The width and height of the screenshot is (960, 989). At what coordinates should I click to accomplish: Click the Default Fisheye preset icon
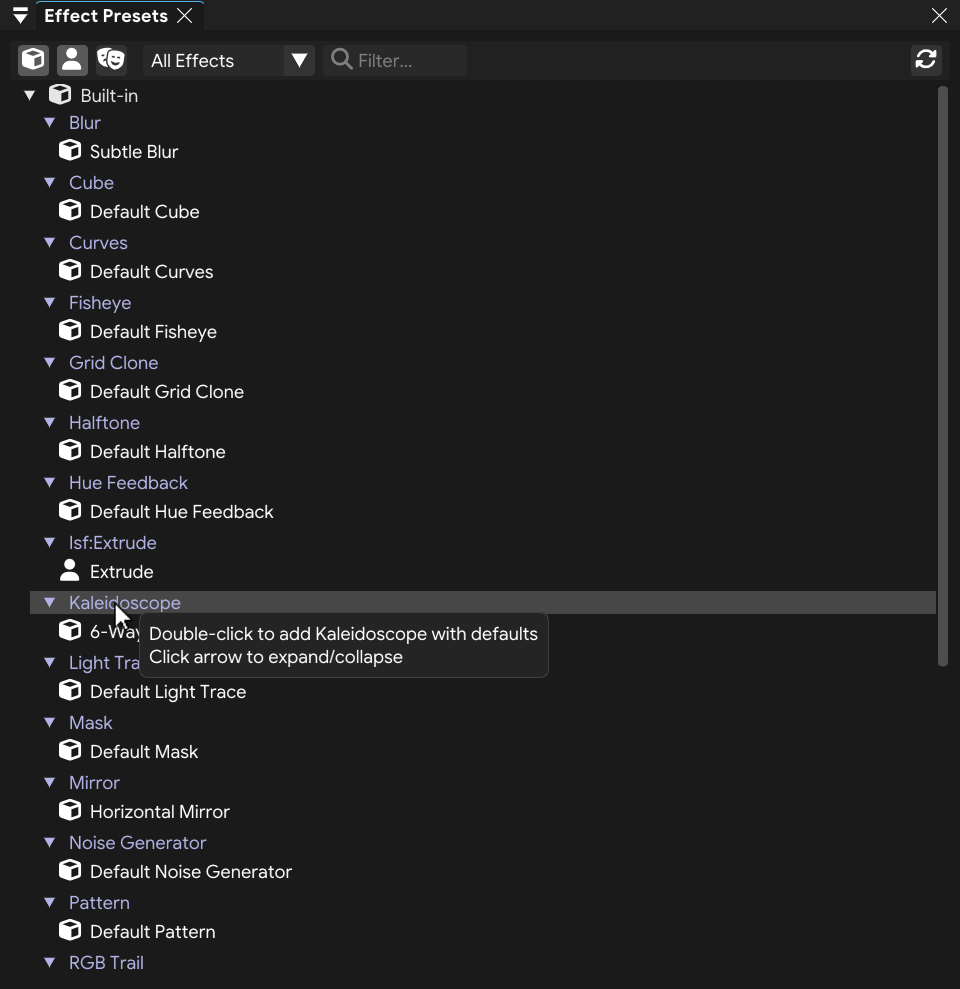70,330
